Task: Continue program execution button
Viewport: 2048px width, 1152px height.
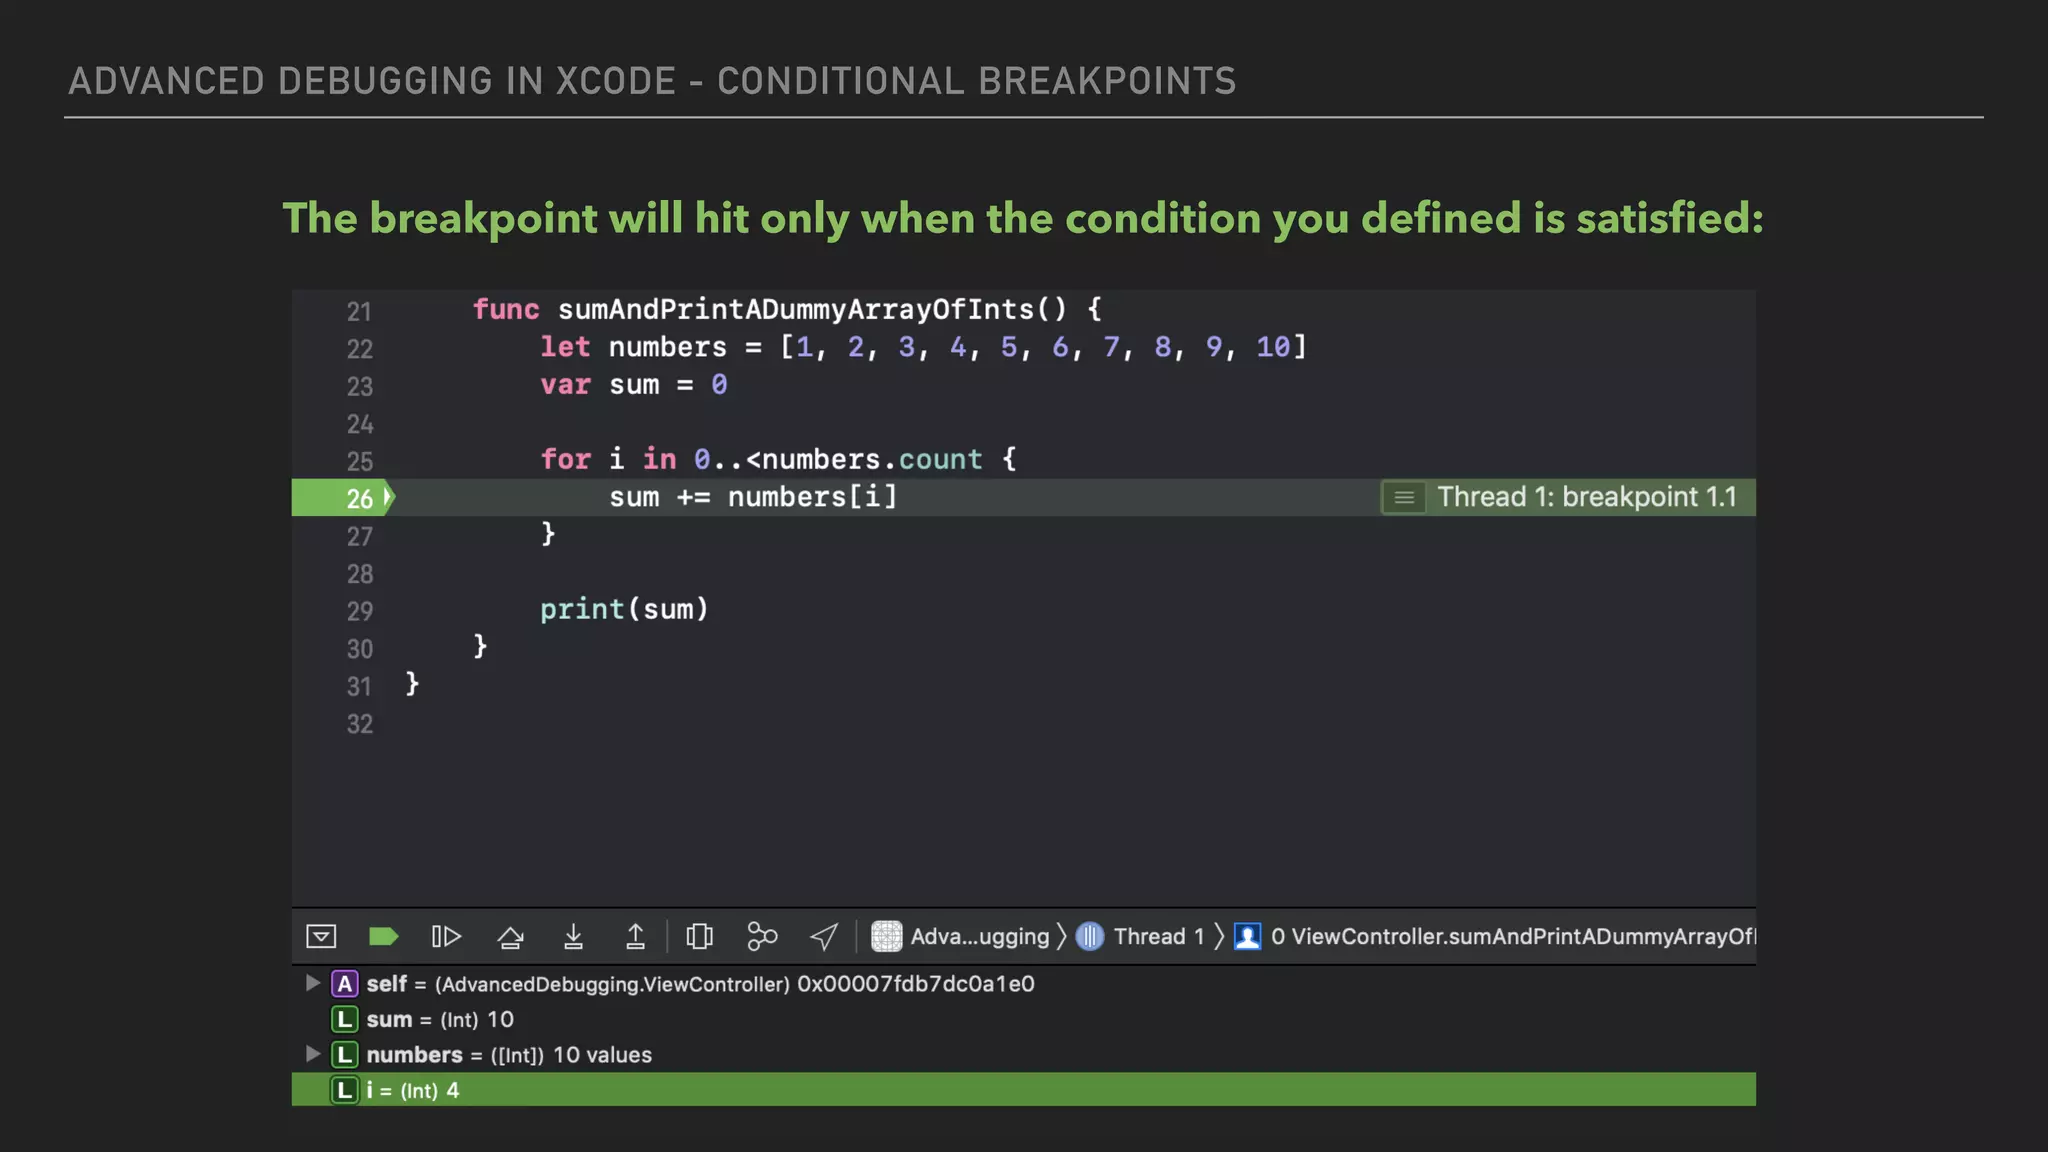Action: click(x=446, y=936)
